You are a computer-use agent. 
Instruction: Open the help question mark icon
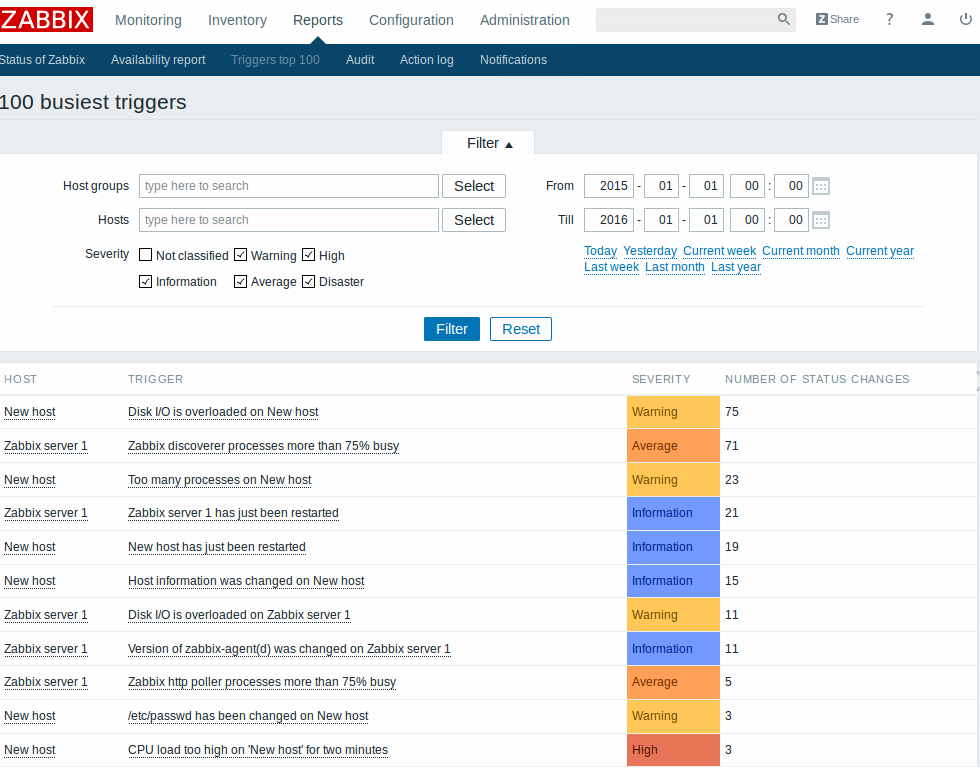point(889,19)
